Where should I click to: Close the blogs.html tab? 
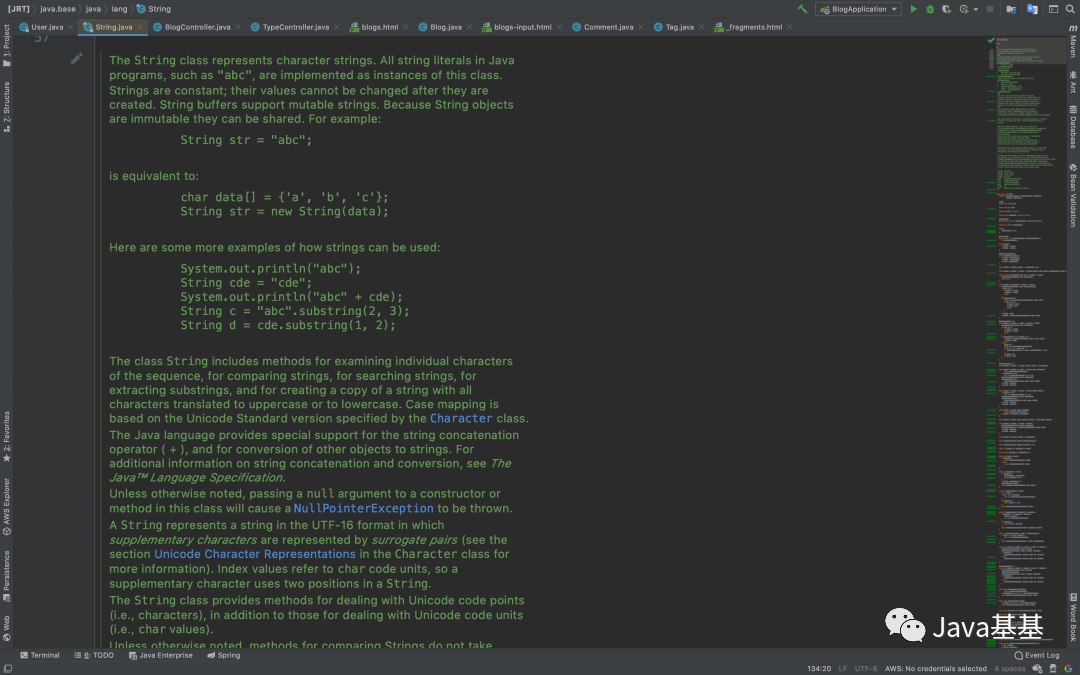click(x=405, y=27)
